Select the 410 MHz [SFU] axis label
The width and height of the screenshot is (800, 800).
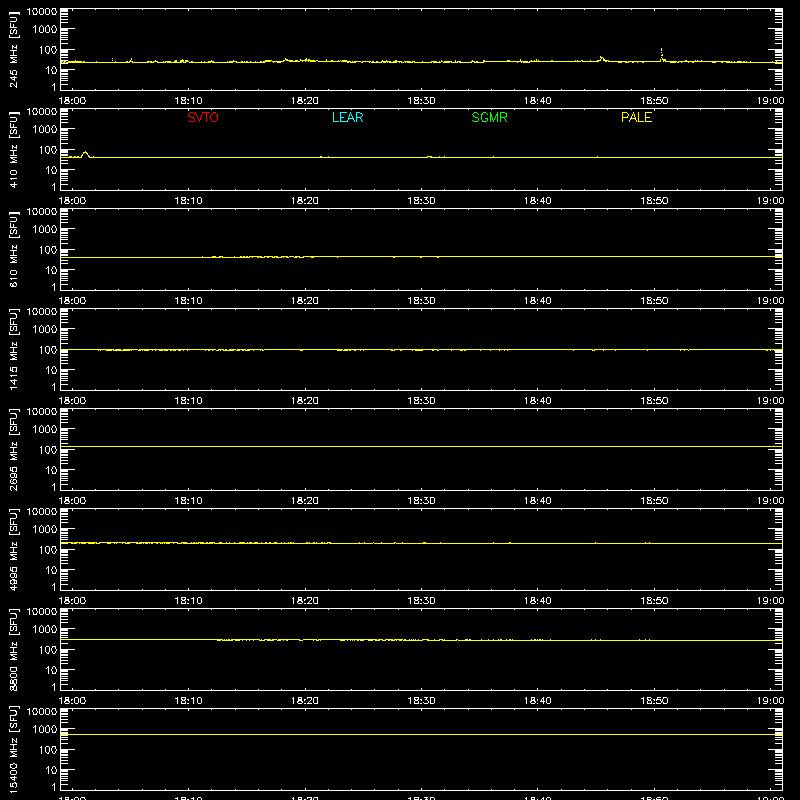tap(13, 149)
